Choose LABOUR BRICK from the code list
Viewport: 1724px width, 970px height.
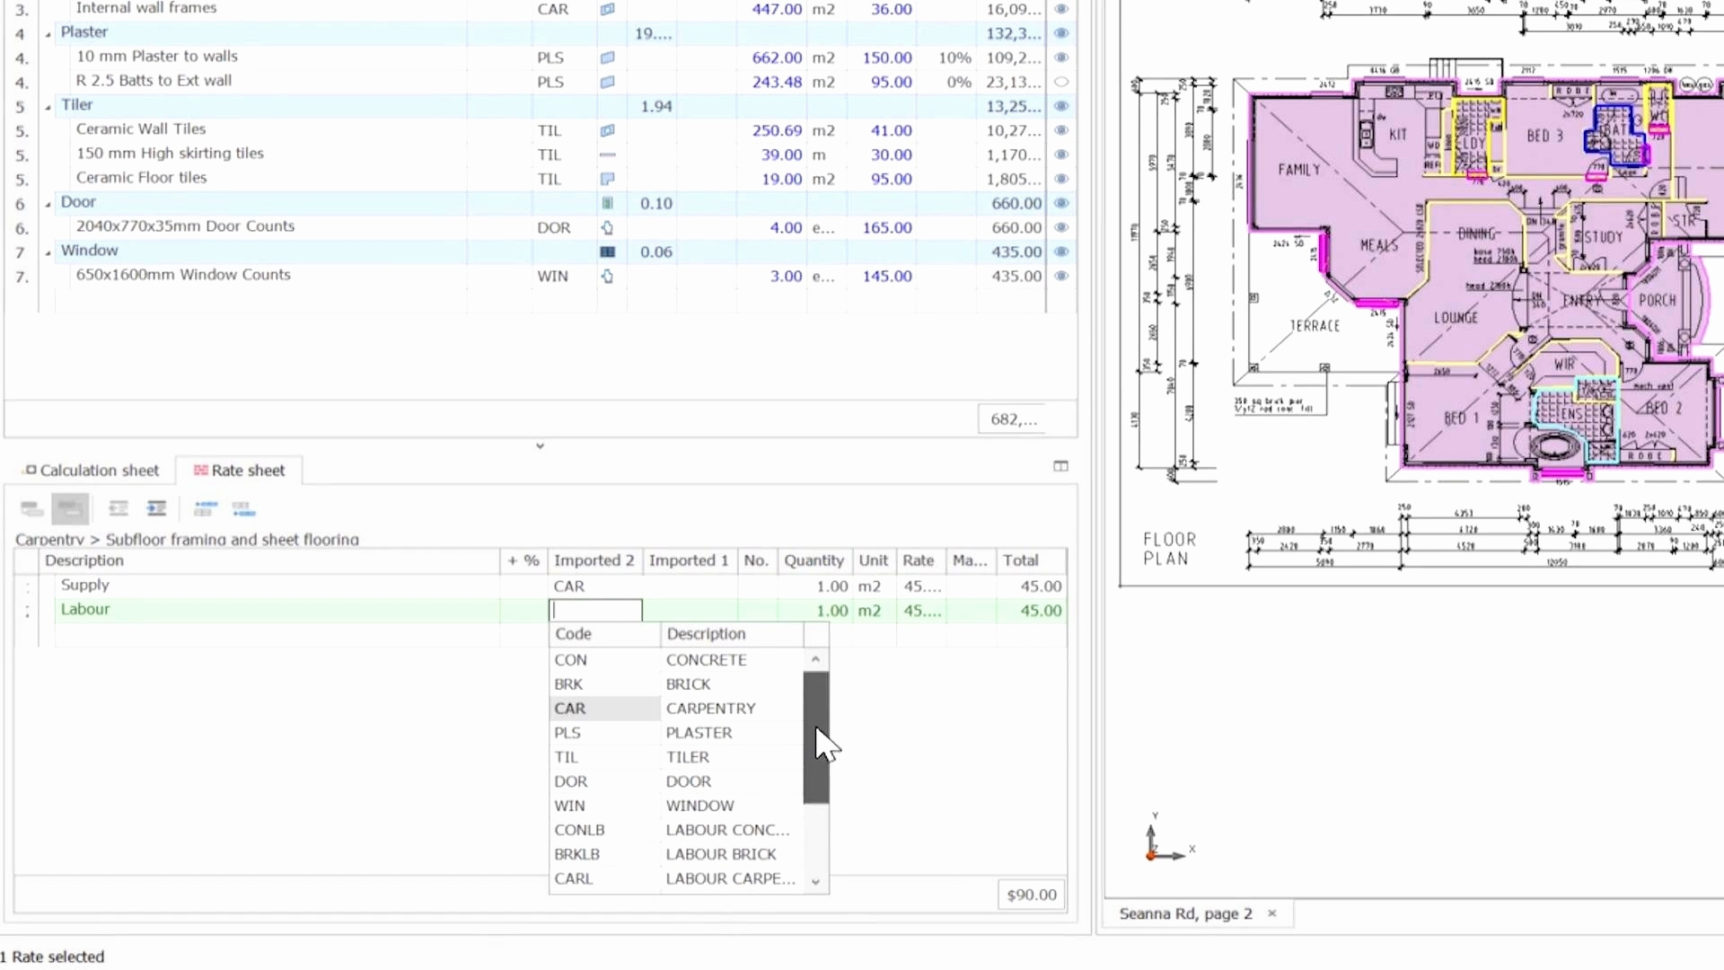(x=720, y=854)
